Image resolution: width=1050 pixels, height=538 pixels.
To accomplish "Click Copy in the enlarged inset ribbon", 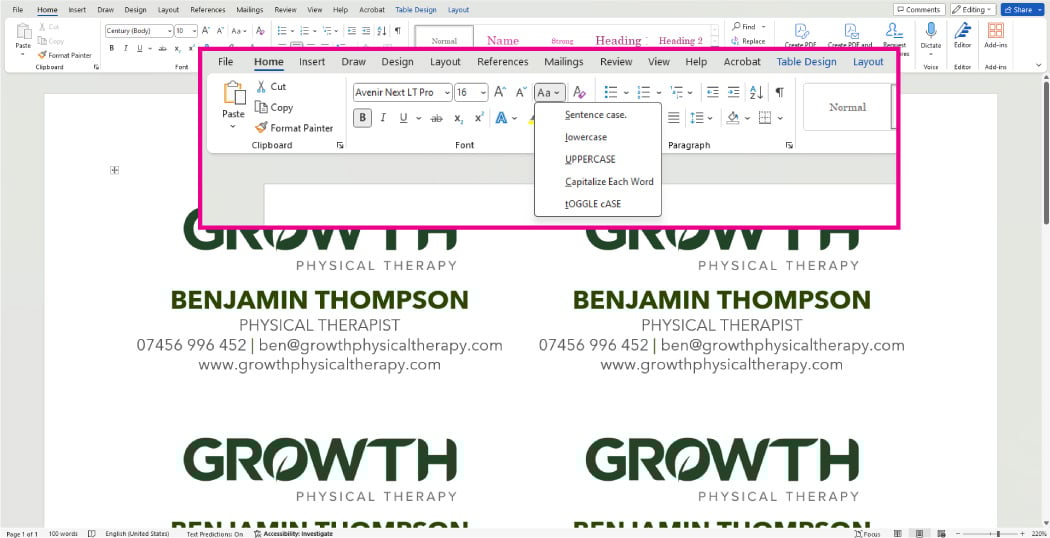I will (x=274, y=107).
